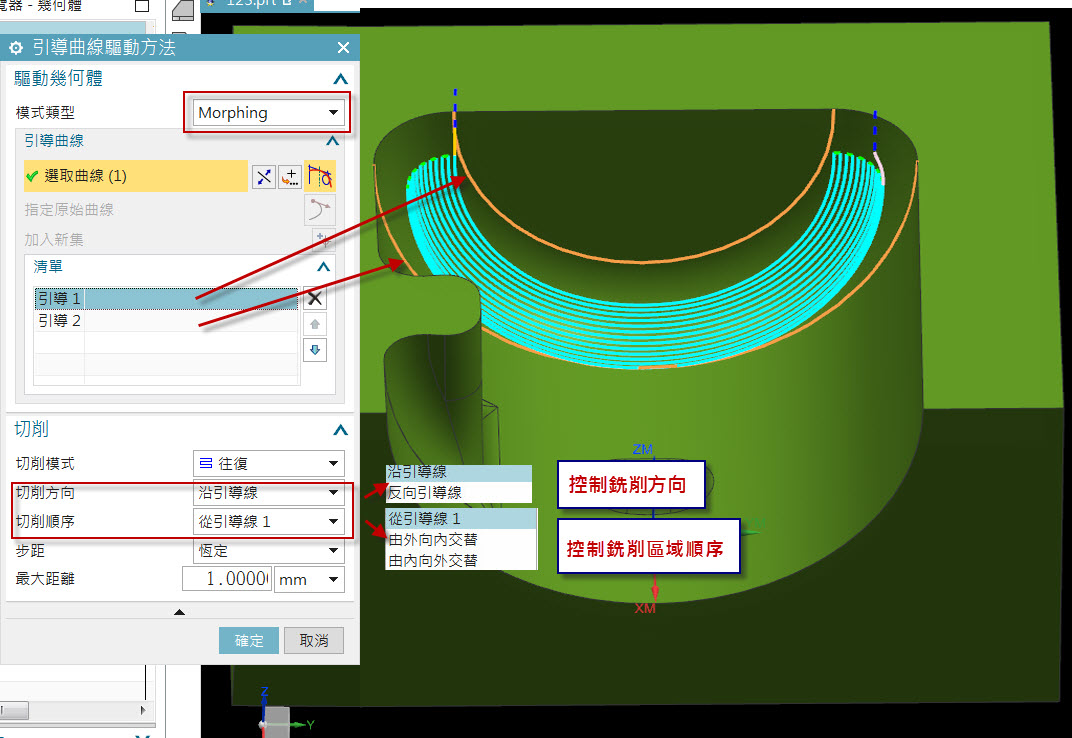Close the 引導曲線驅動方法 dialog
This screenshot has width=1072, height=738.
pos(343,47)
